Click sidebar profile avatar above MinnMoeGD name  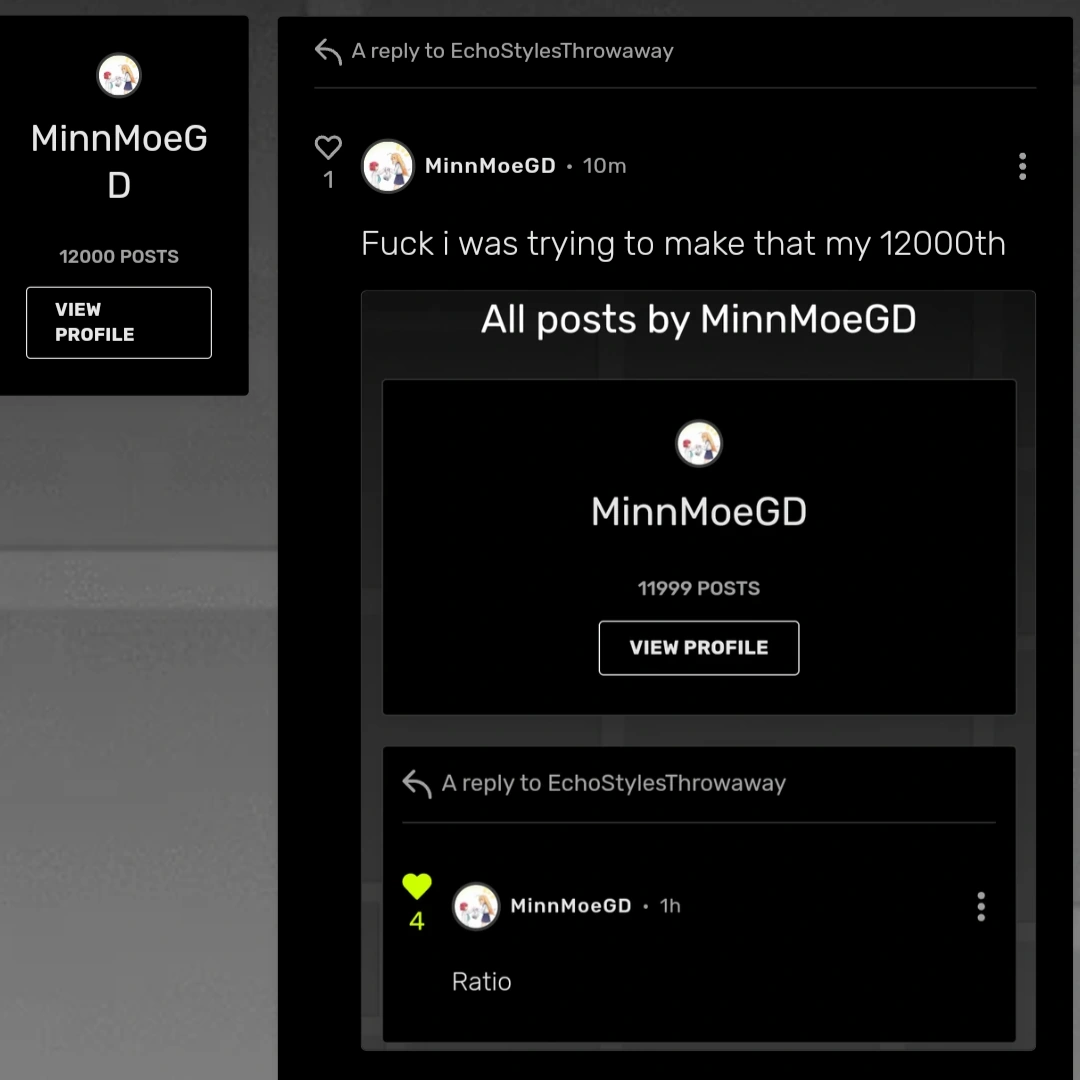(119, 76)
